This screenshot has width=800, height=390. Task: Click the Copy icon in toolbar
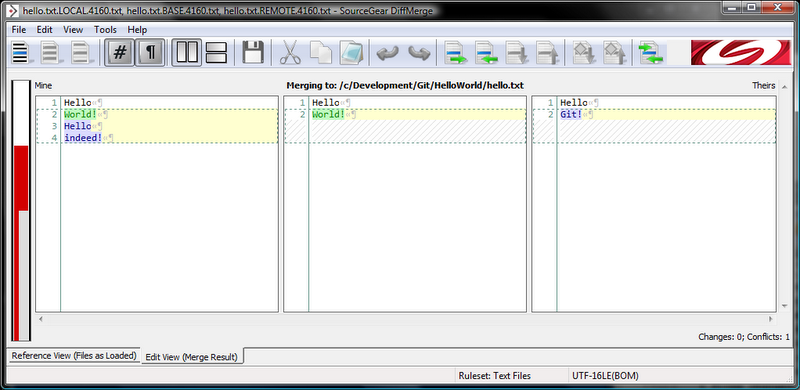point(320,53)
